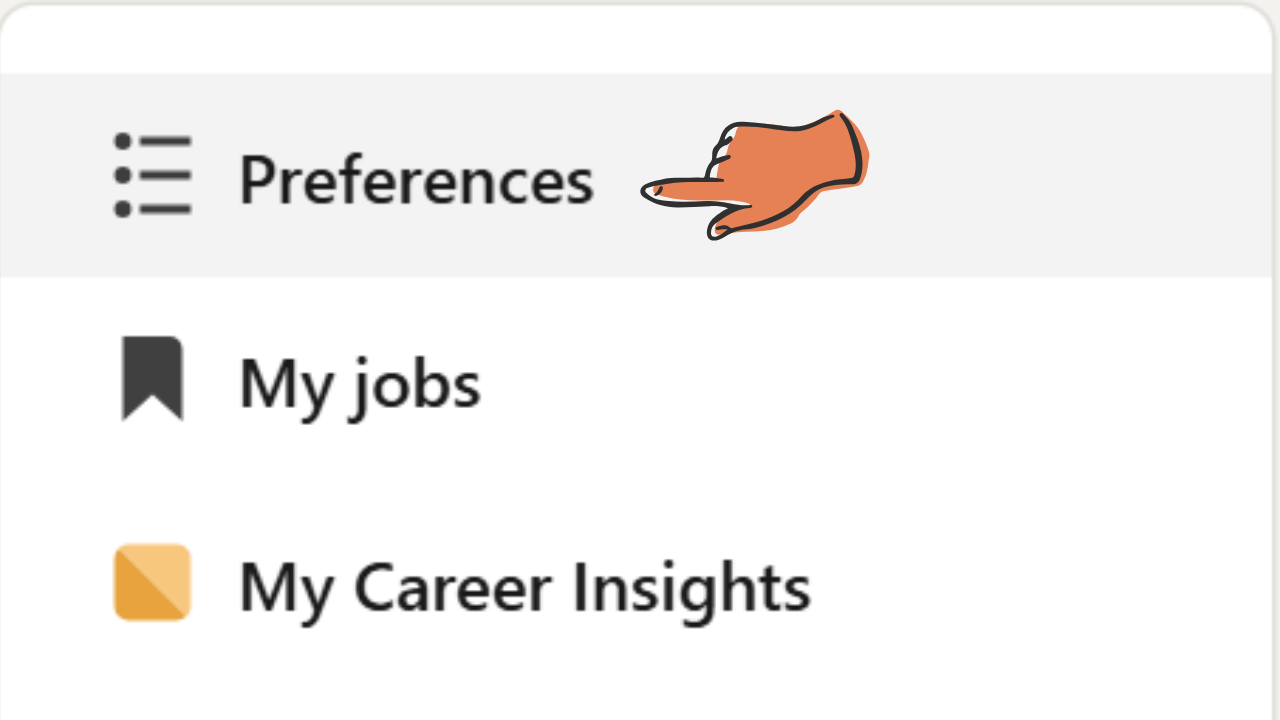Click the Preferences text label

416,180
